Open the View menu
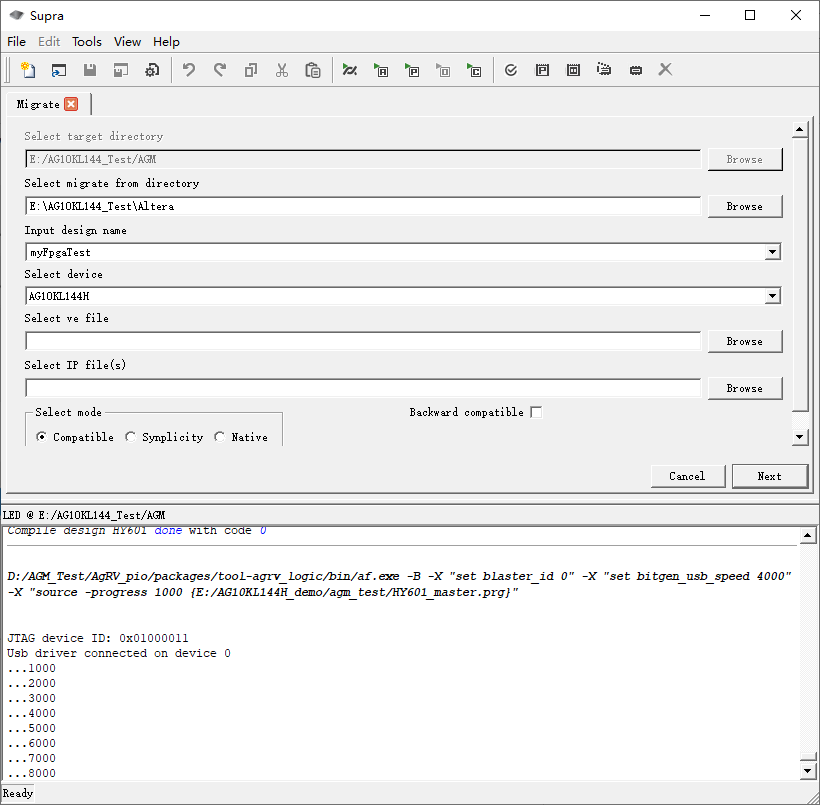Screen dimensions: 820x805 click(x=128, y=42)
